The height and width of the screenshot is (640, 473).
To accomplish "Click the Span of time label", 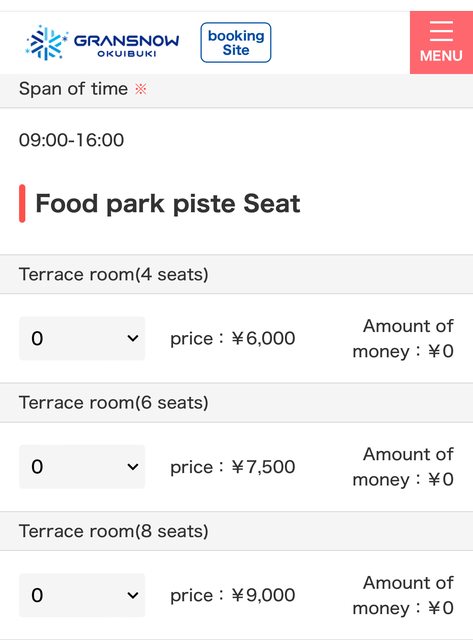I will pyautogui.click(x=73, y=89).
